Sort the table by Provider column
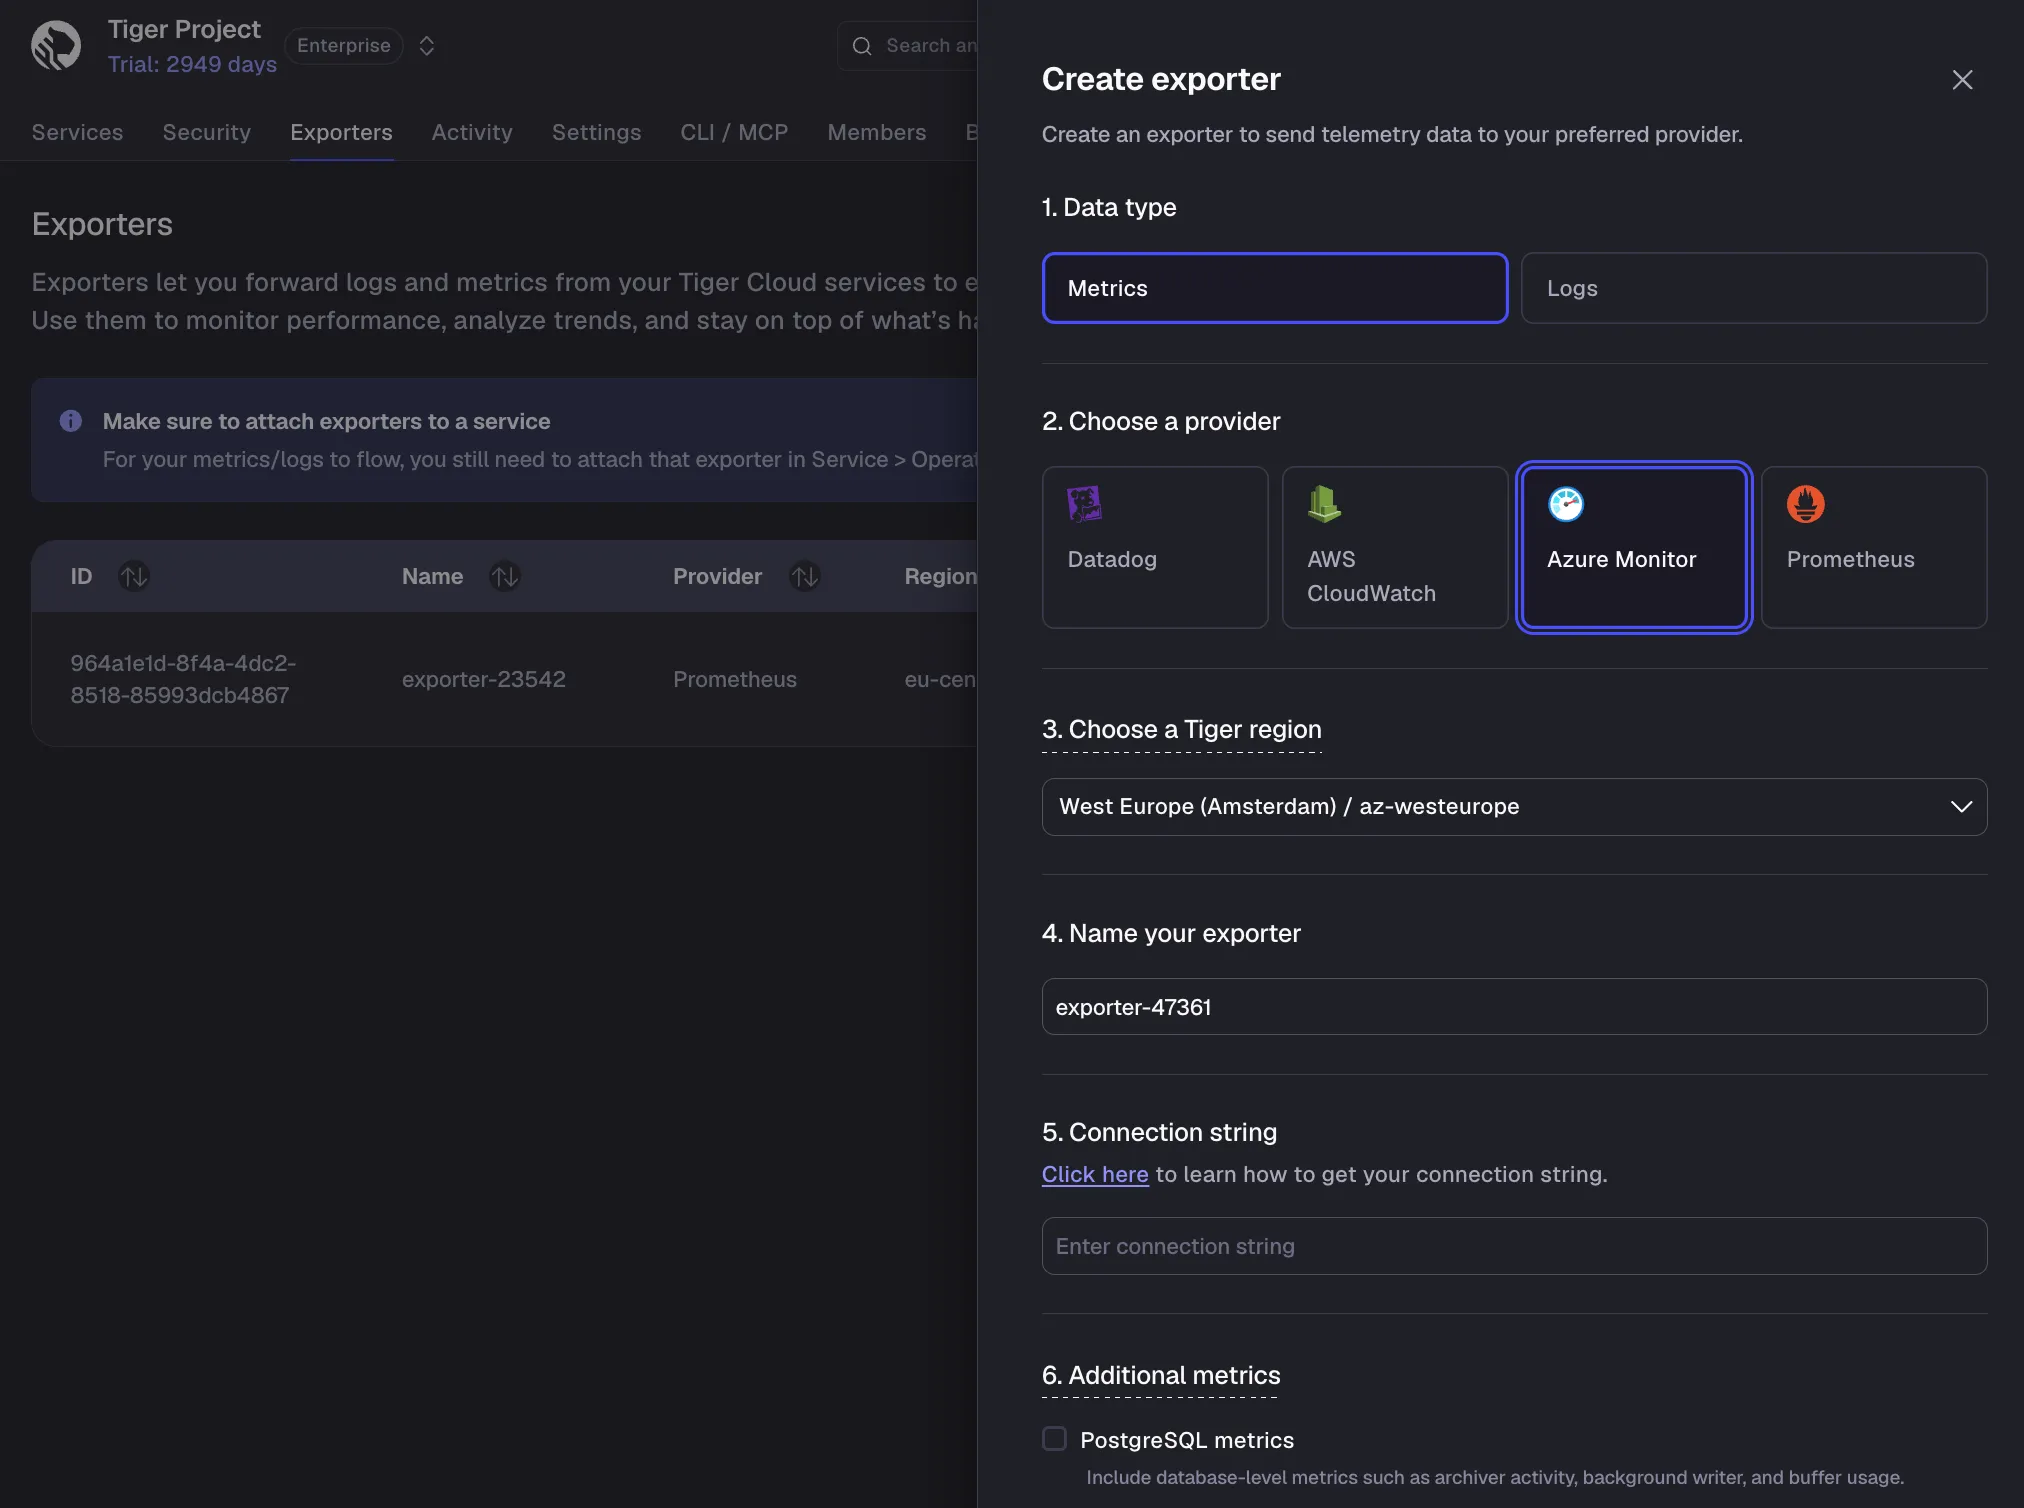2024x1508 pixels. click(805, 576)
